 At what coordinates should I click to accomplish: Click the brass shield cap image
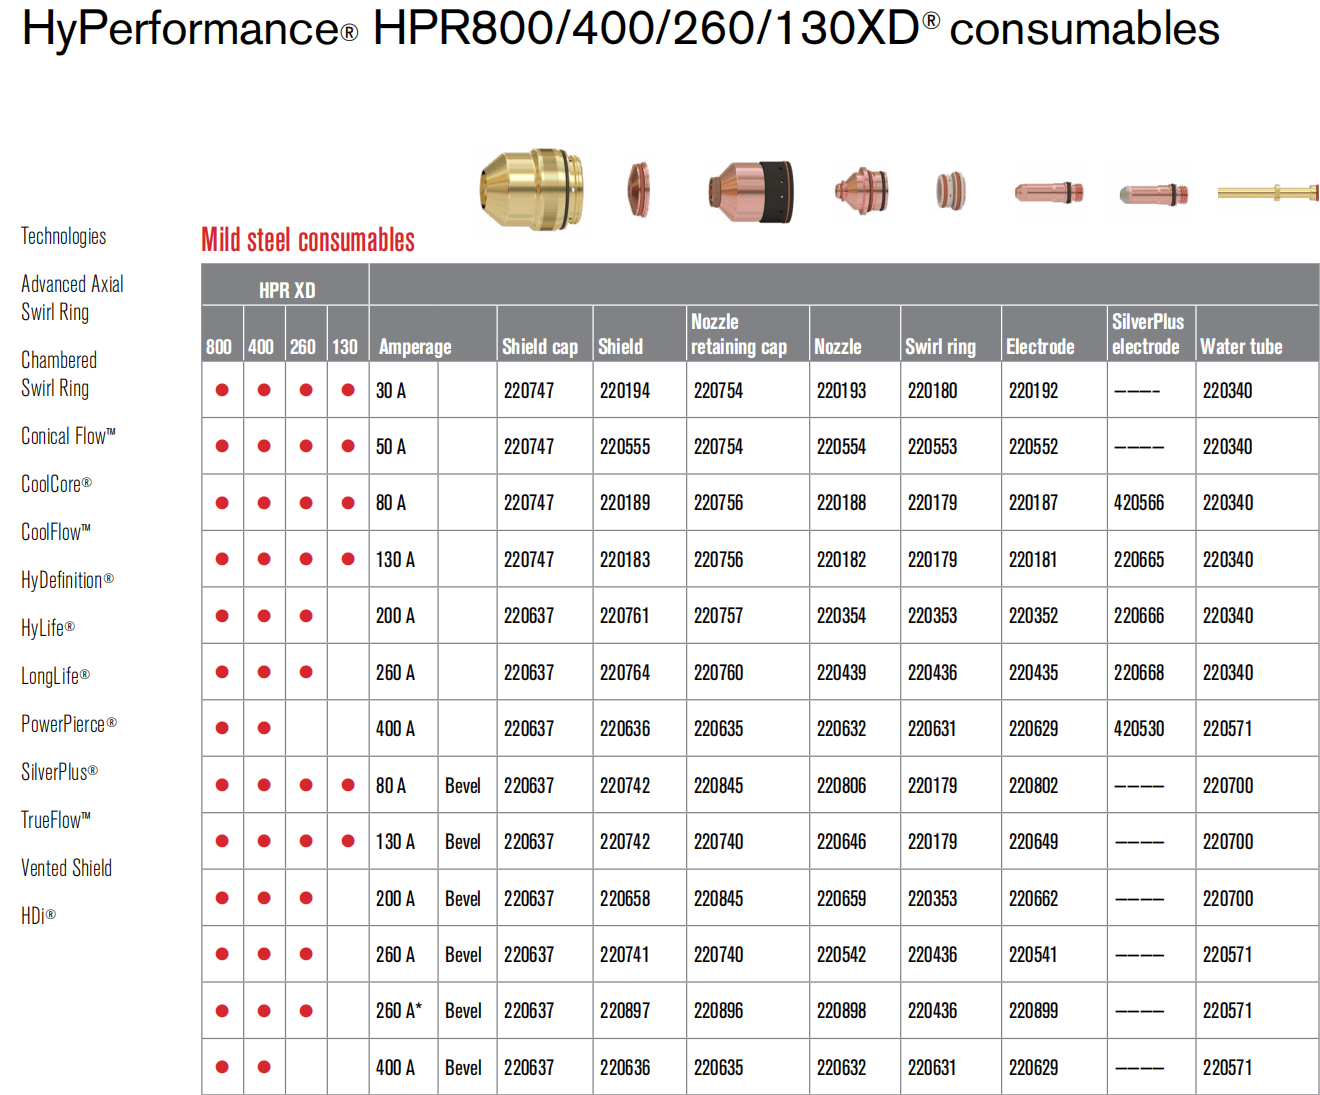pyautogui.click(x=532, y=190)
